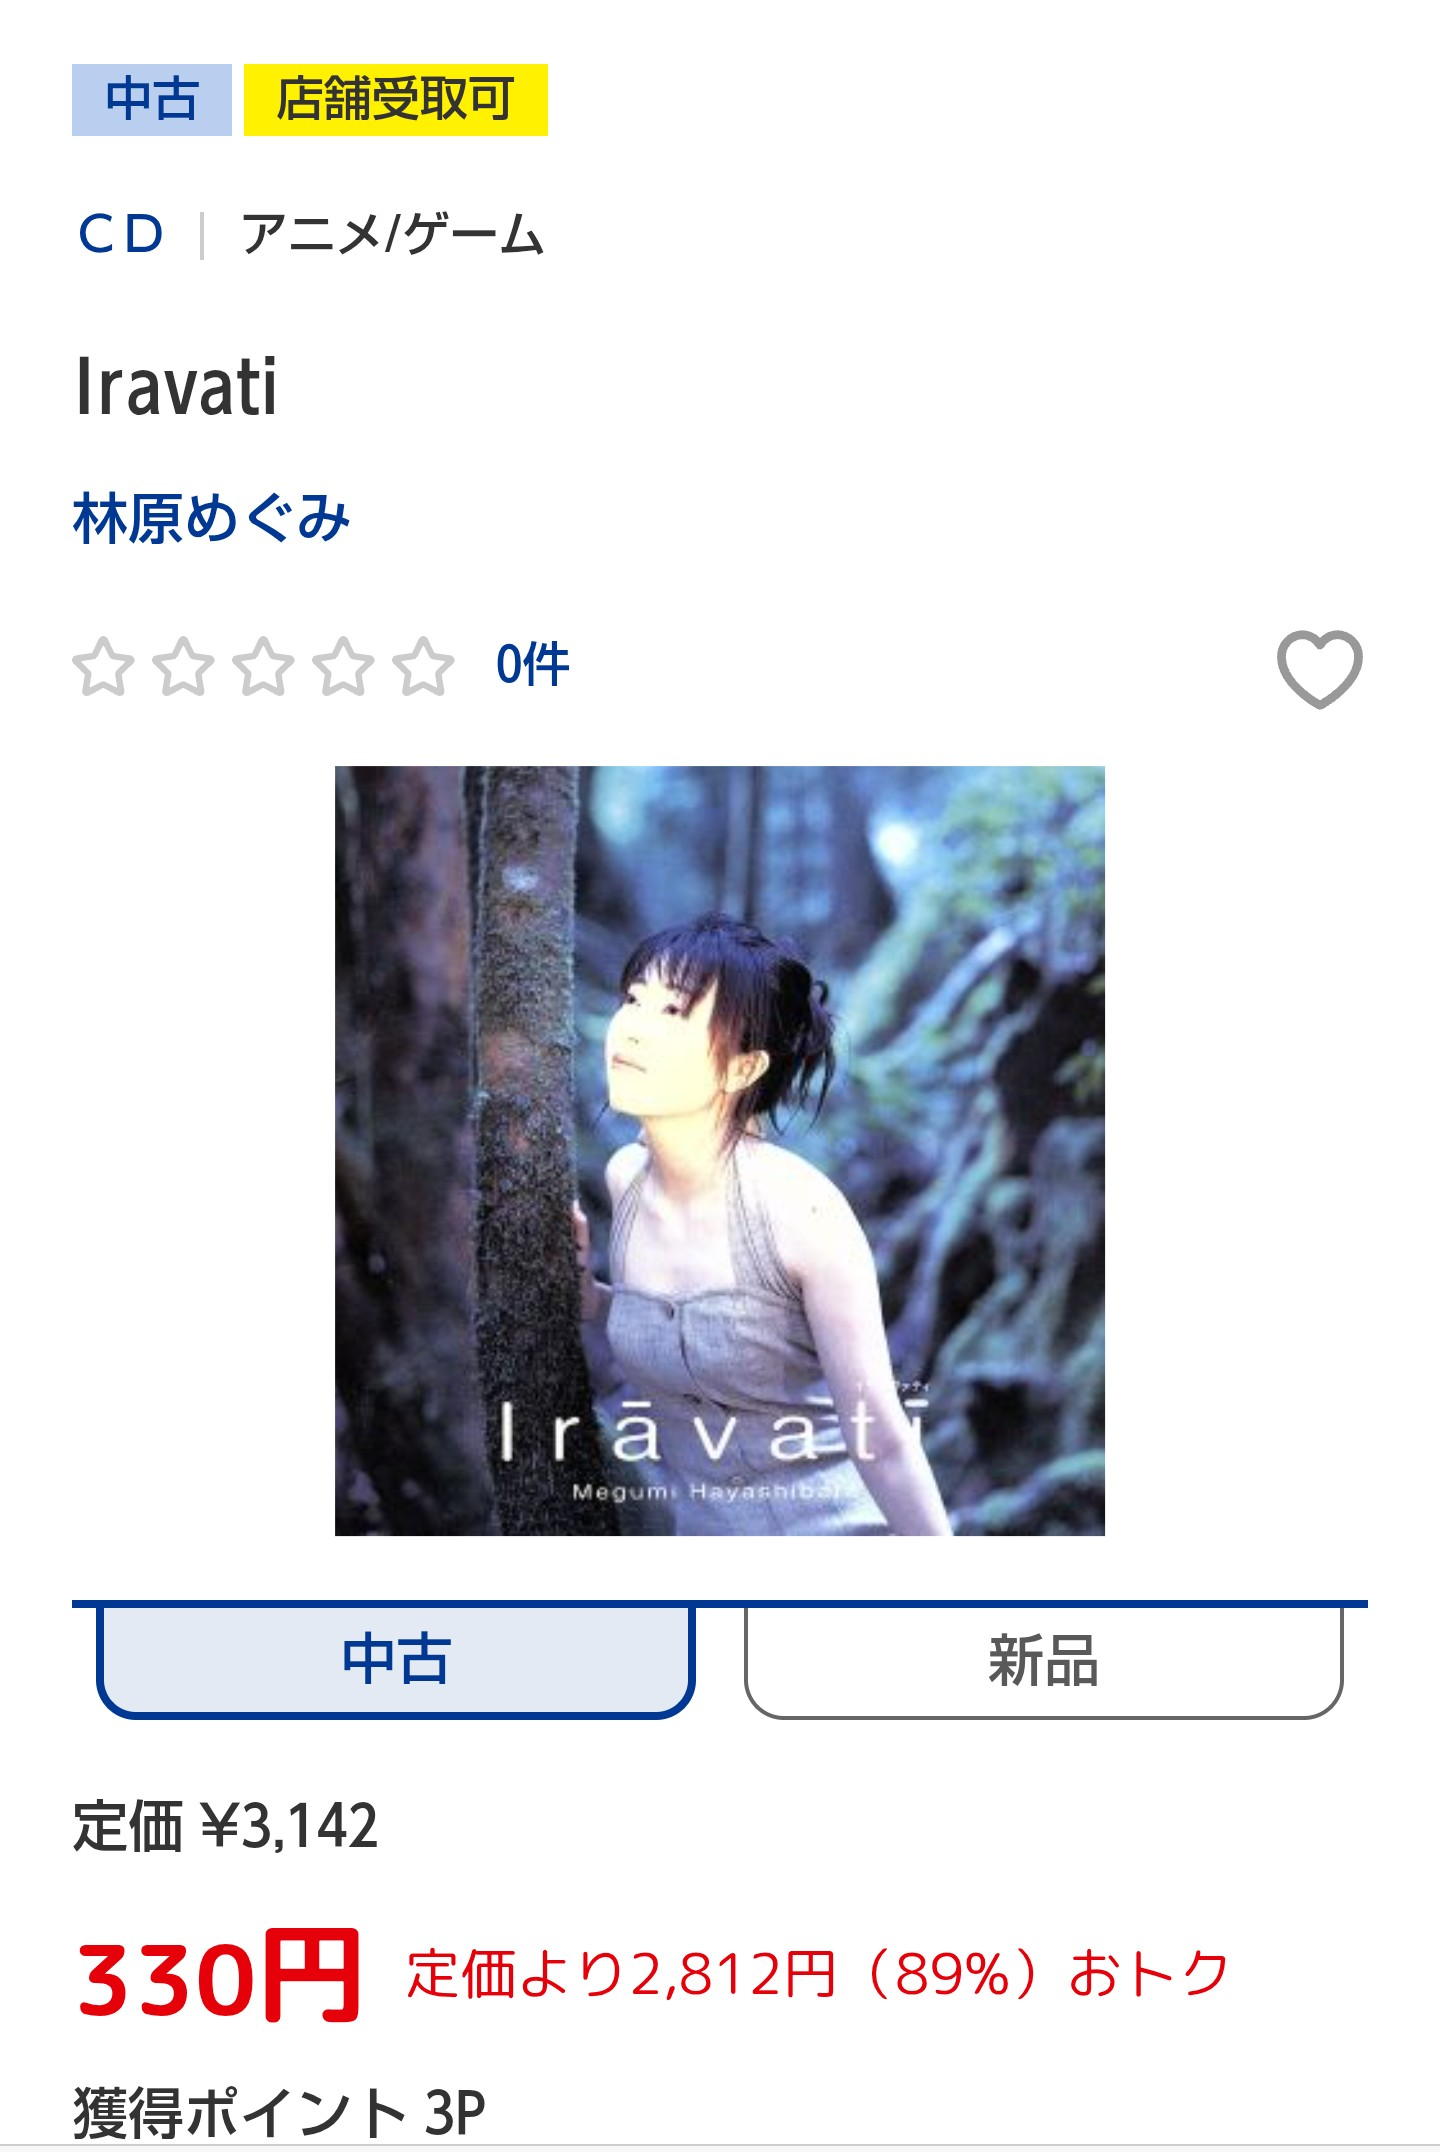Open the Iravati album cover image

coord(720,1151)
